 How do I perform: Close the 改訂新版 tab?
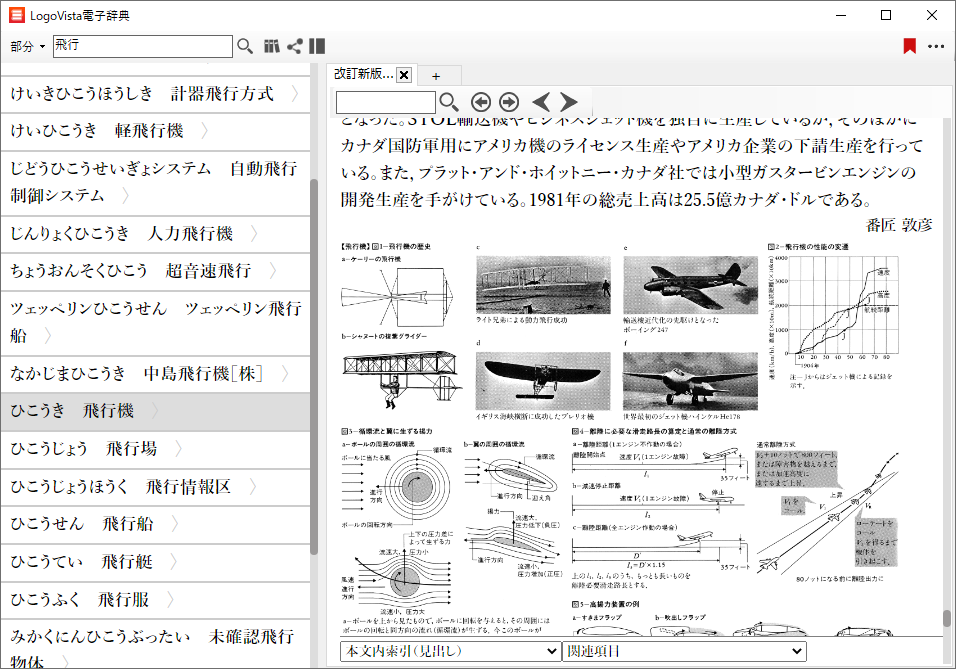coord(404,75)
